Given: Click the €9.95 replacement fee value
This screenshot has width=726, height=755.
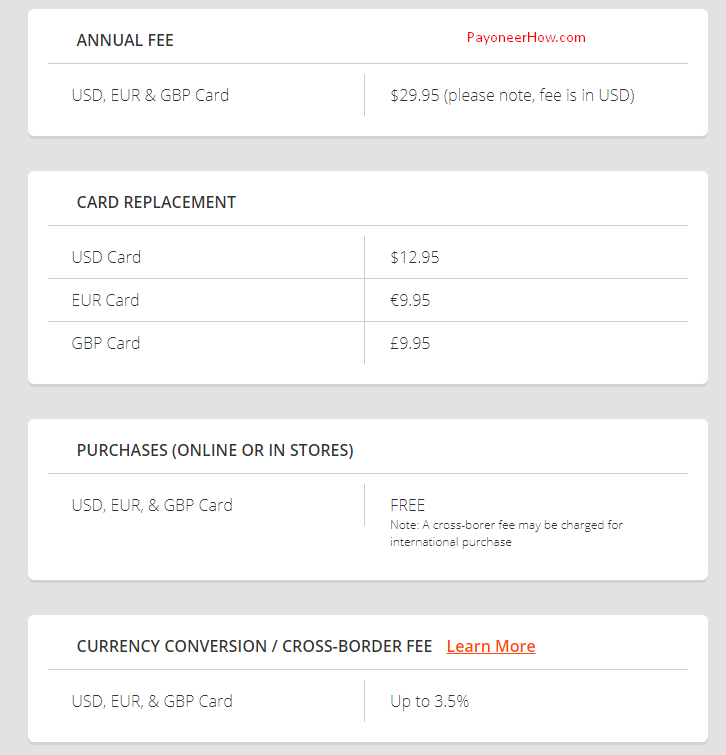Looking at the screenshot, I should 410,300.
